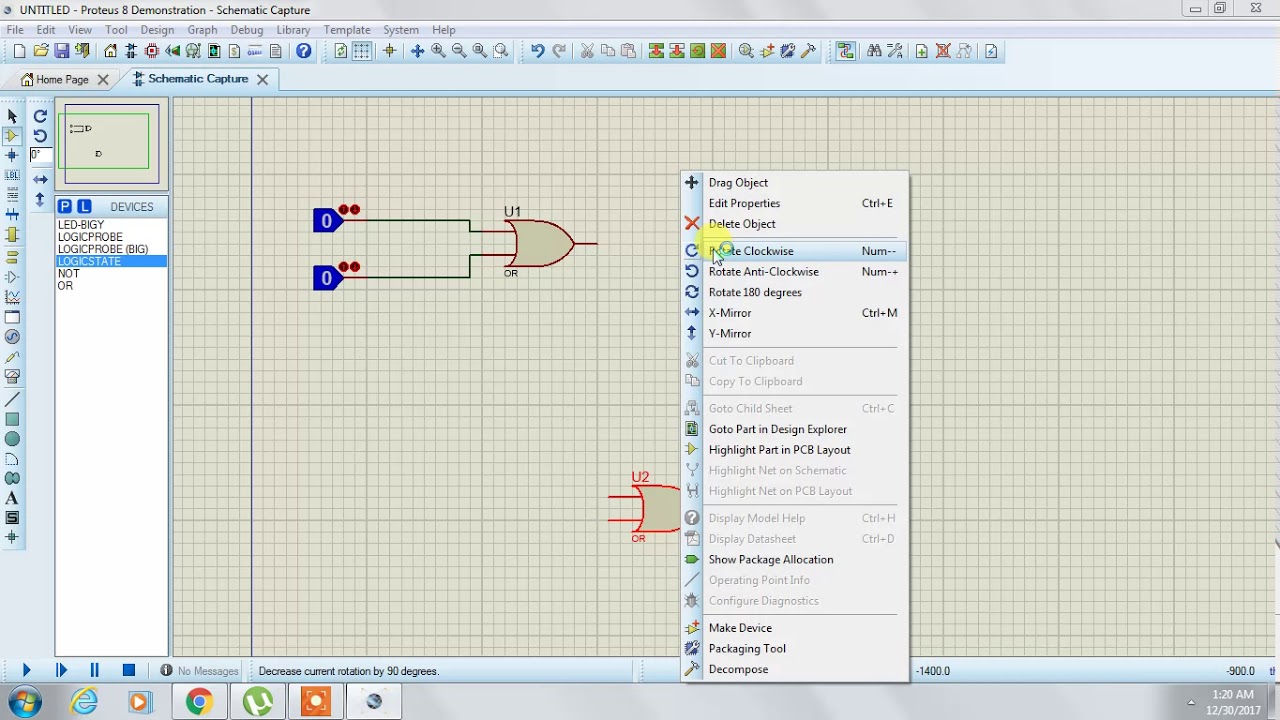This screenshot has height=720, width=1280.
Task: Undo the last action
Action: tap(538, 51)
